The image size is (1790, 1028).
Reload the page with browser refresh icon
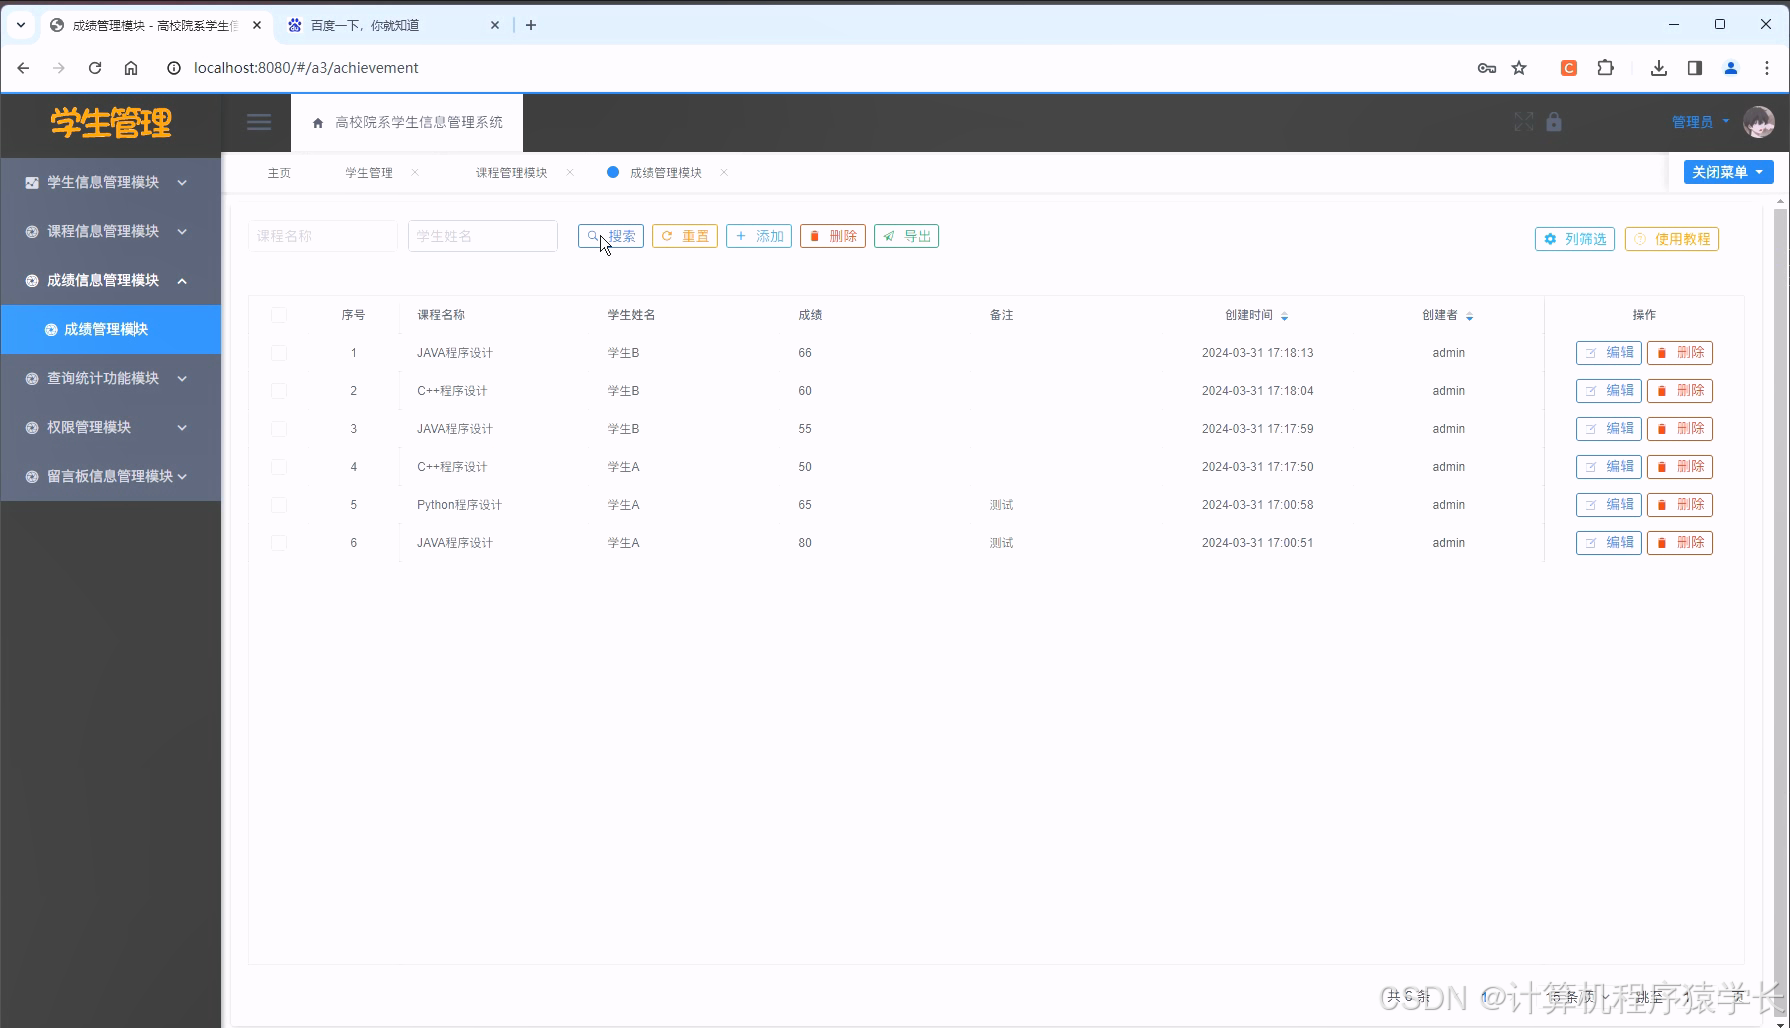click(x=95, y=68)
